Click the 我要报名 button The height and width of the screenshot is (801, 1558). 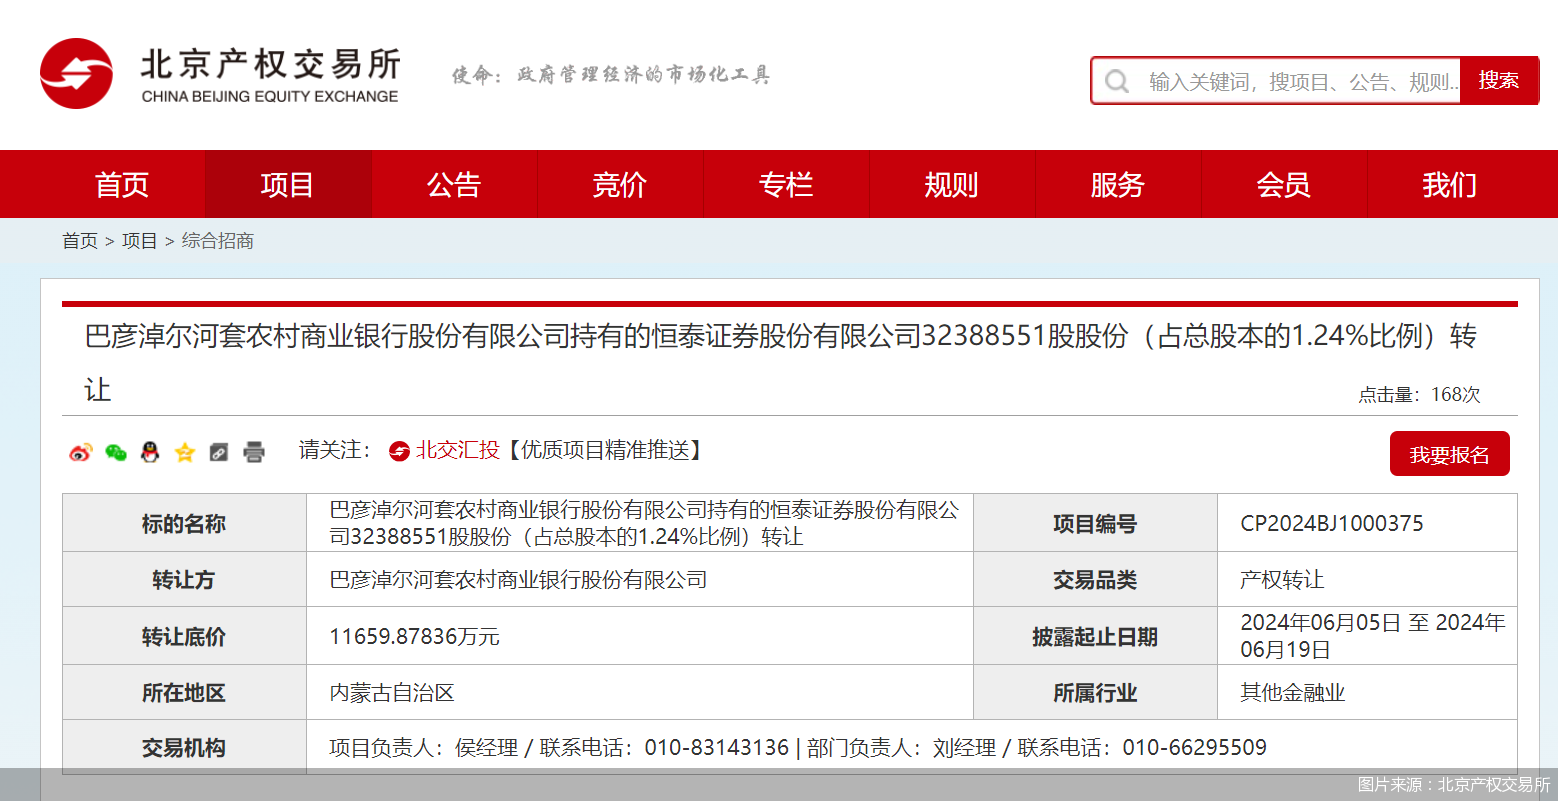click(x=1449, y=453)
